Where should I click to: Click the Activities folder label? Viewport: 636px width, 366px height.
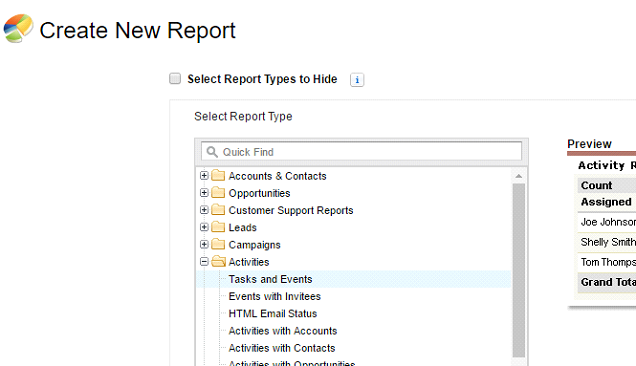point(249,262)
